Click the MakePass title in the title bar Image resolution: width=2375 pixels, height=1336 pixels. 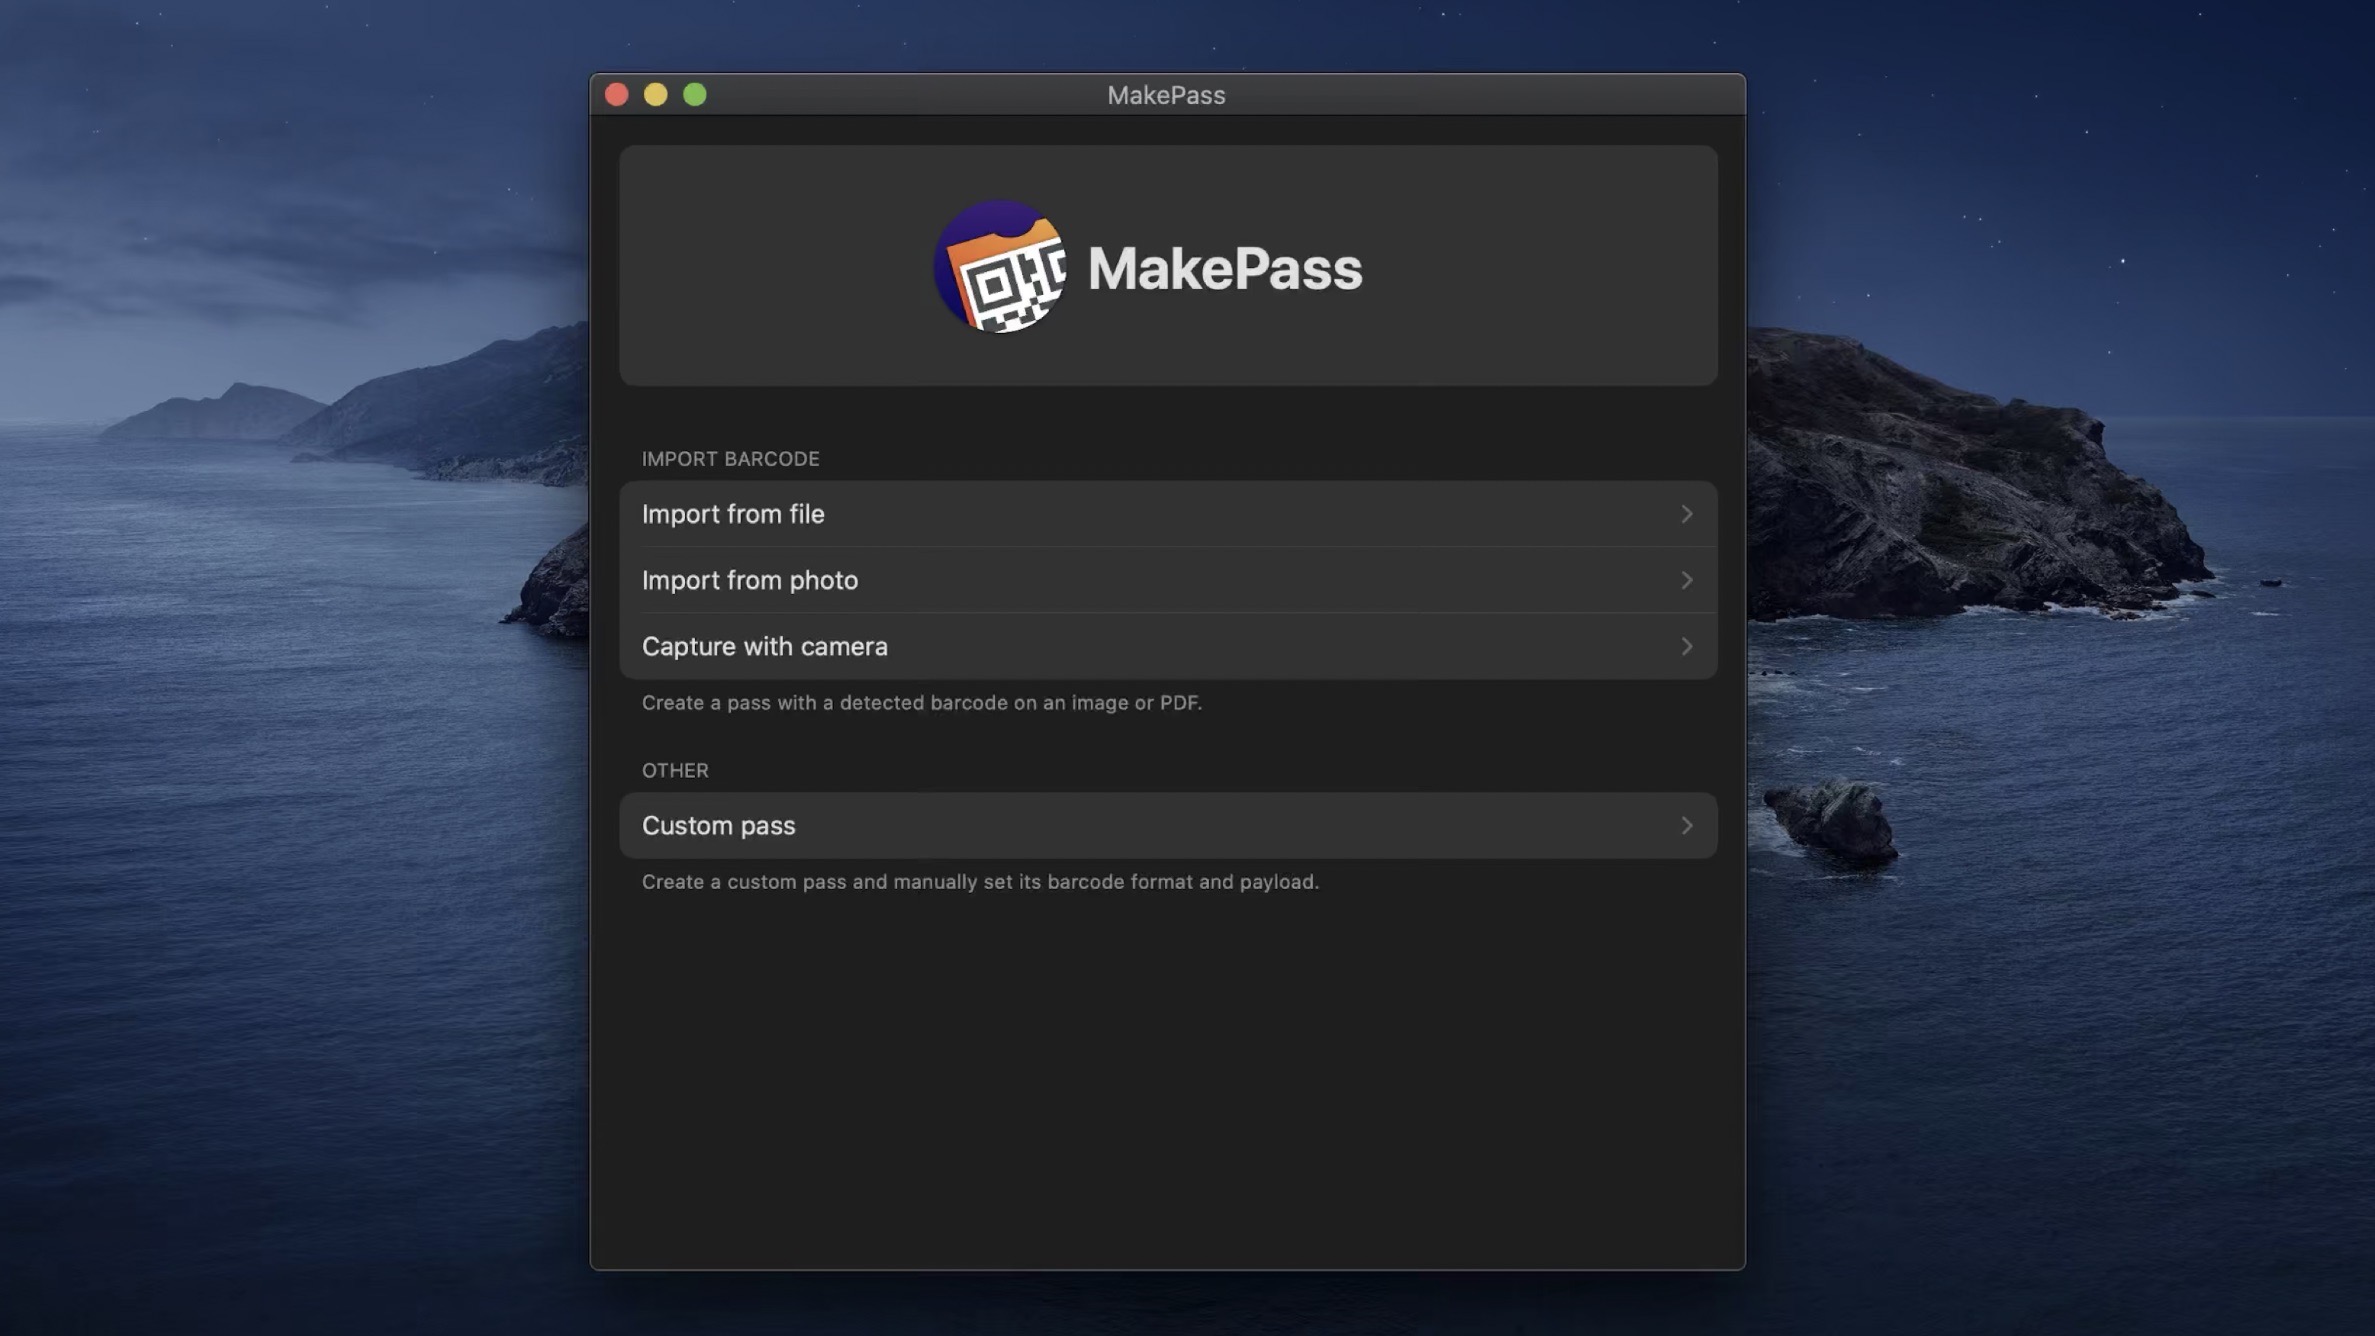pyautogui.click(x=1166, y=95)
